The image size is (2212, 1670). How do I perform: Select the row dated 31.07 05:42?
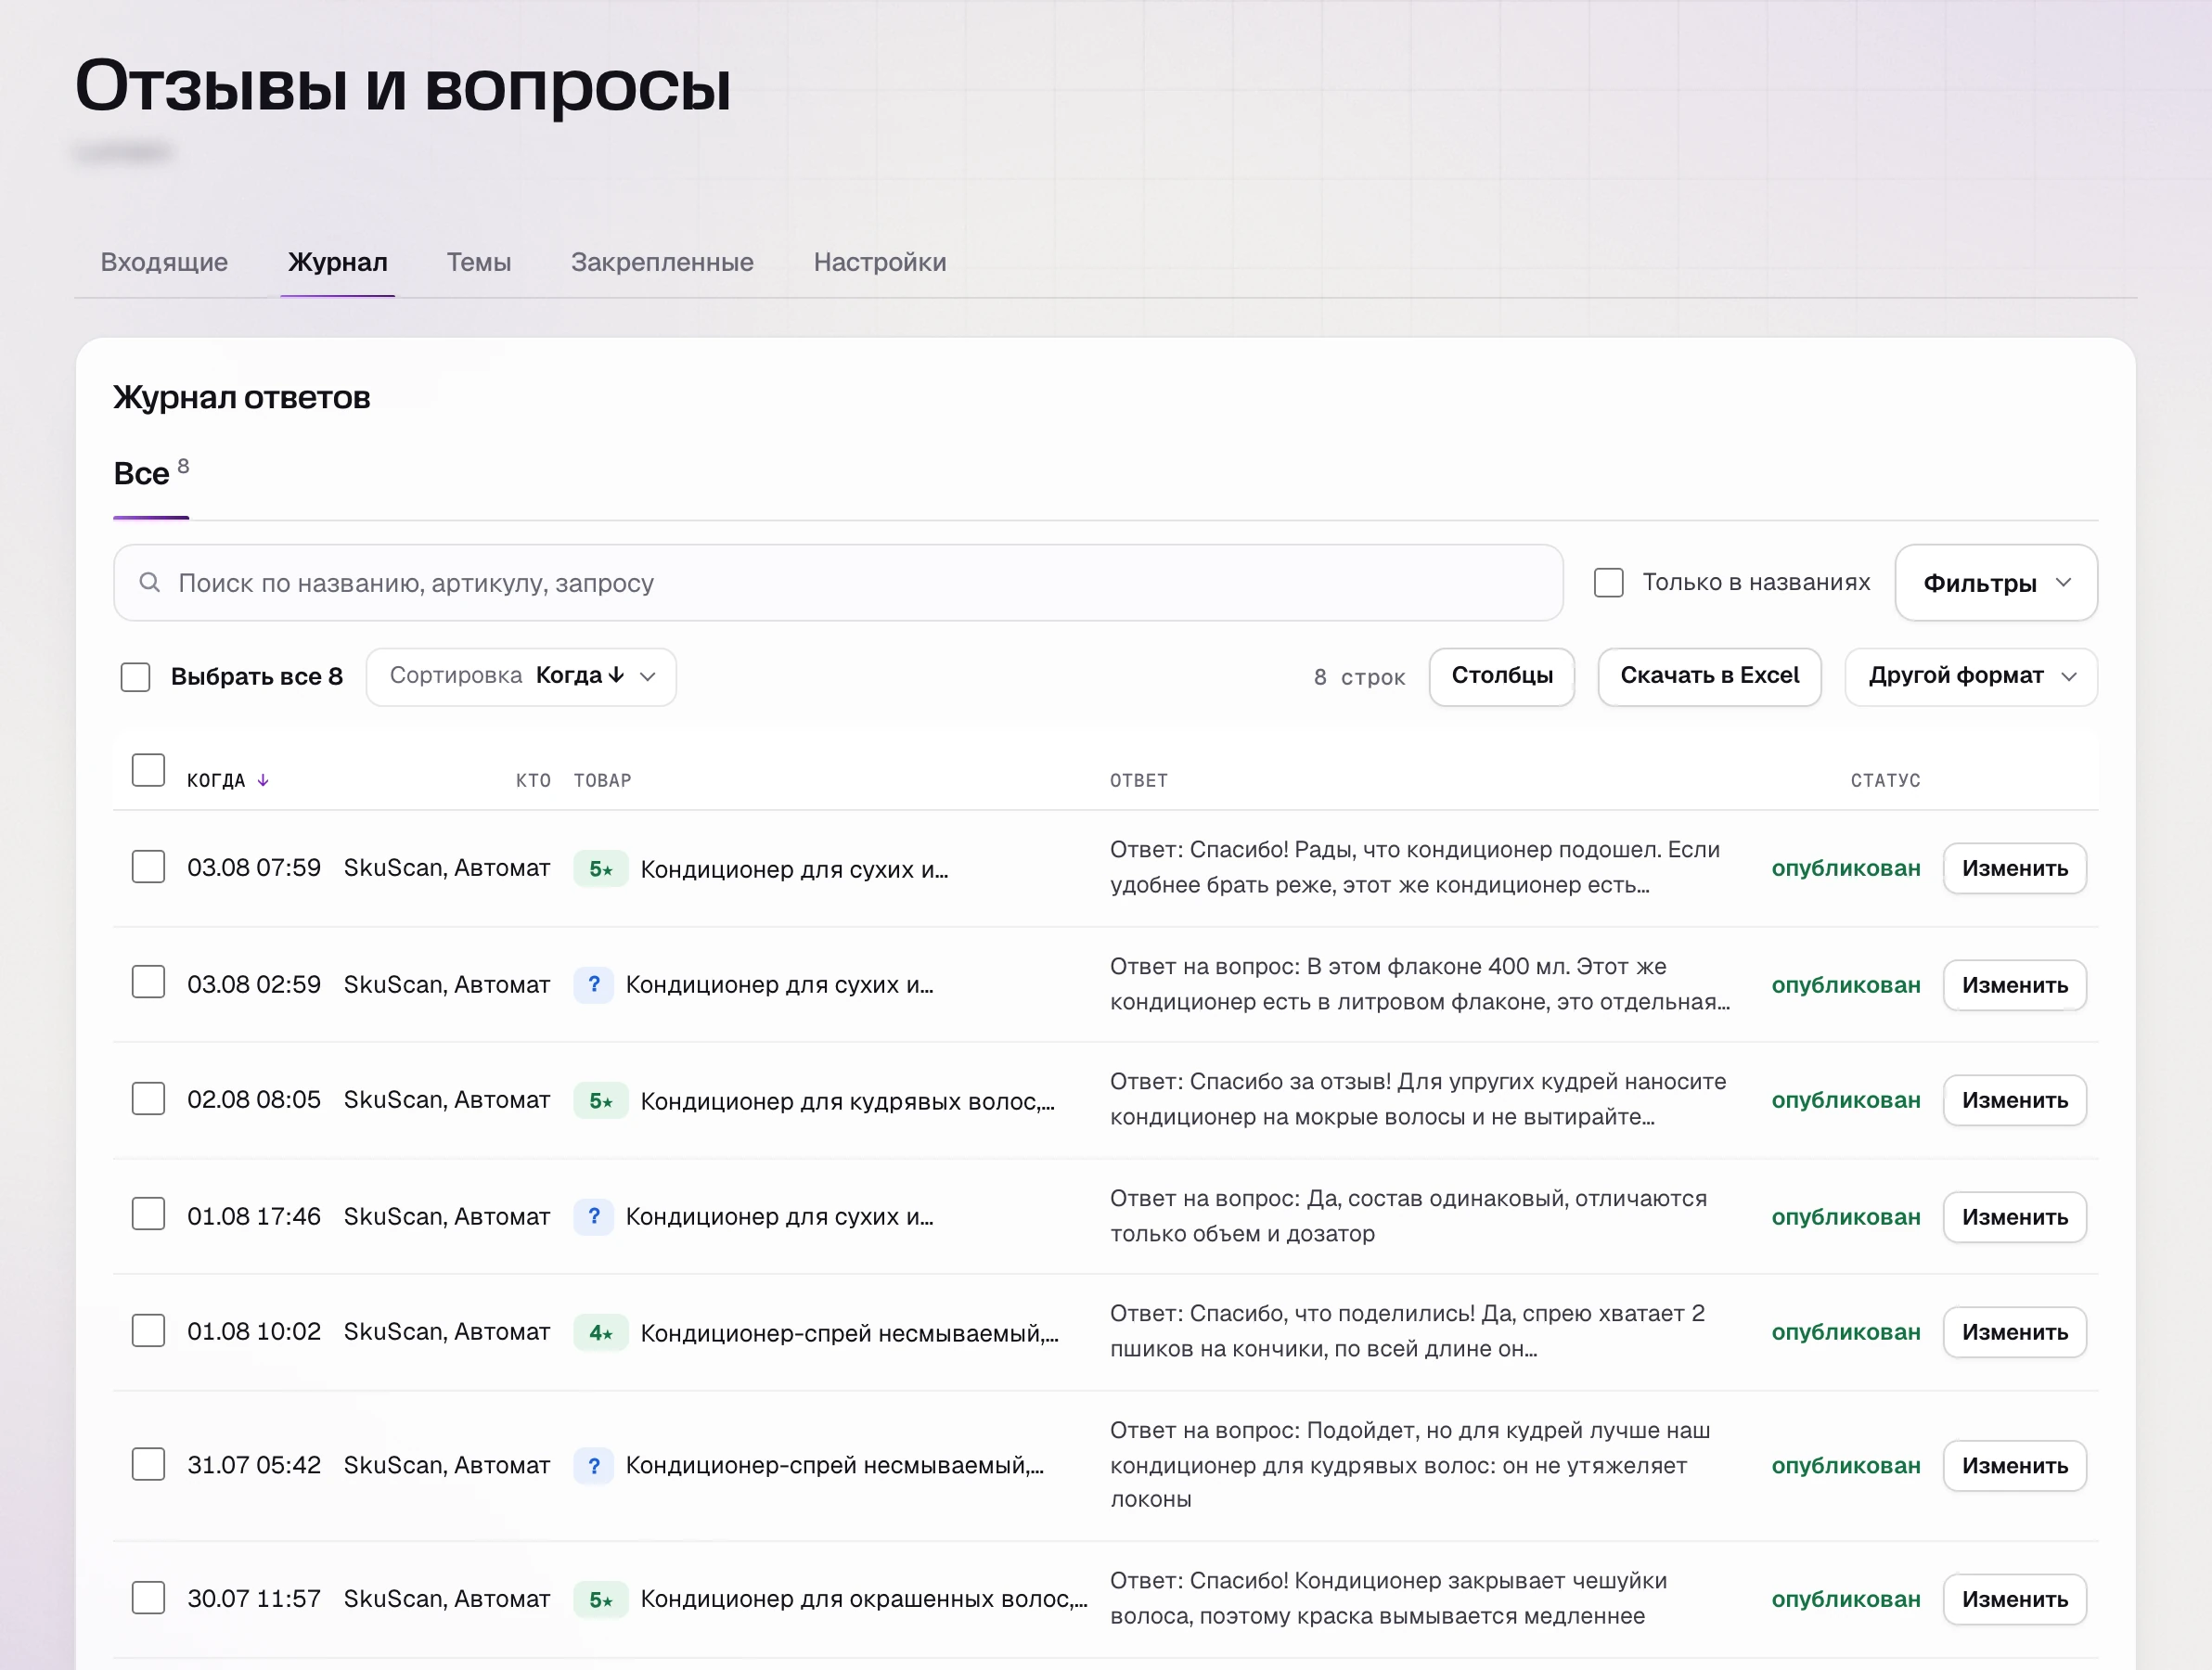pyautogui.click(x=148, y=1464)
